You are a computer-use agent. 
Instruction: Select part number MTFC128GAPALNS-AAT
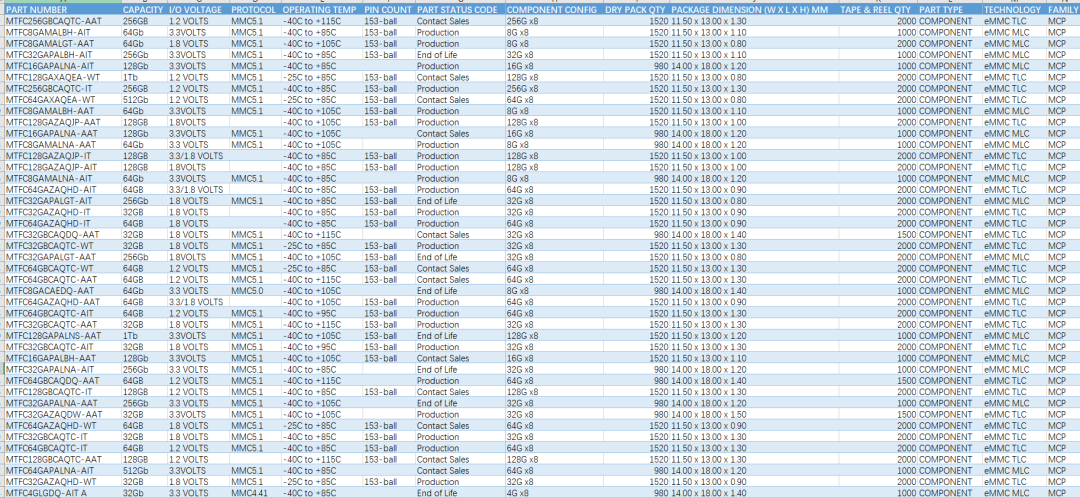pyautogui.click(x=62, y=335)
